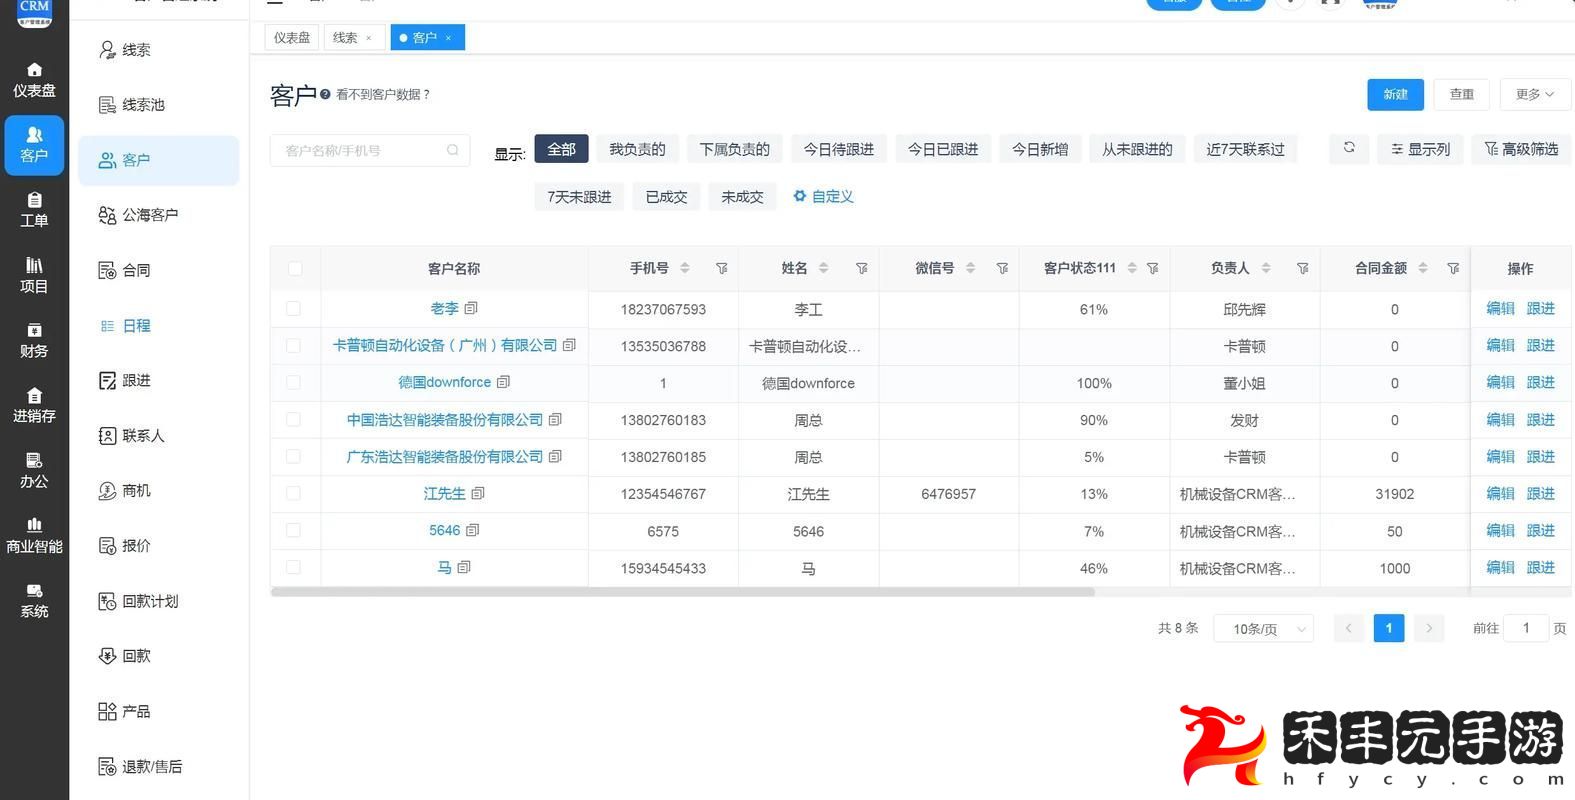This screenshot has width=1575, height=800.
Task: Tick checkbox for 江先生 row
Action: [x=293, y=493]
